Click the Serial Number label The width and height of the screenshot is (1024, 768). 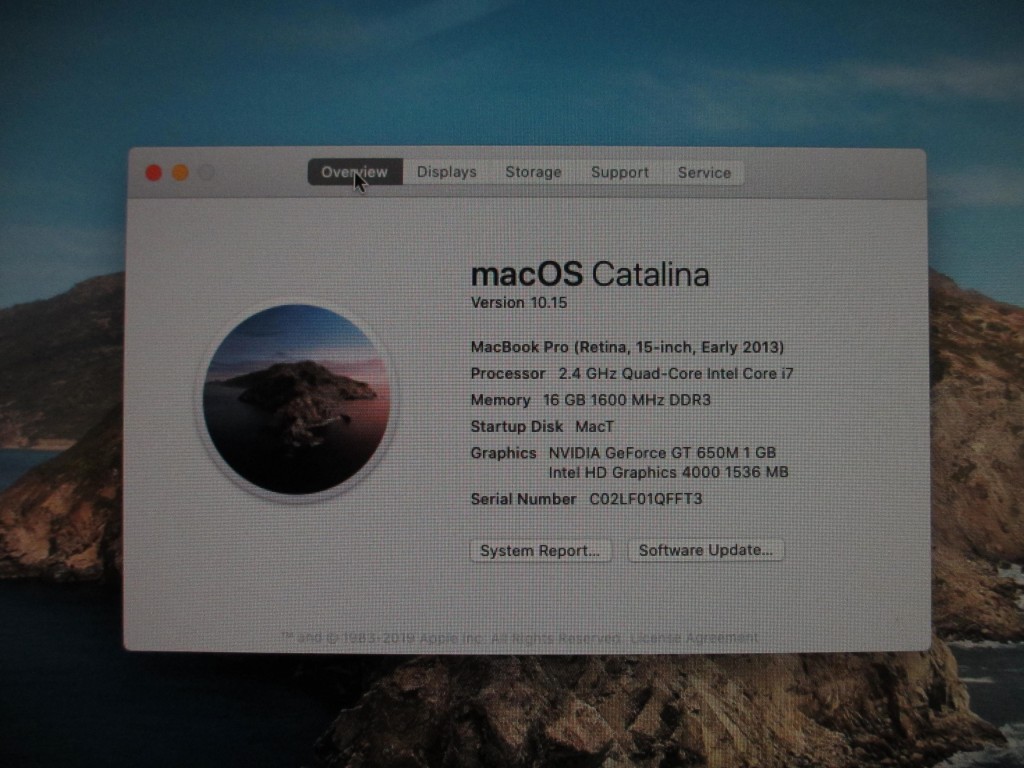point(523,499)
